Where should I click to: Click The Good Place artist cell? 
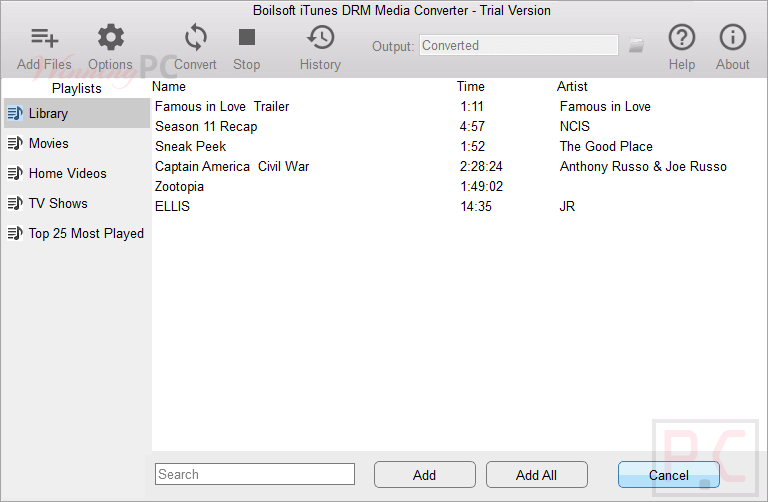click(606, 146)
